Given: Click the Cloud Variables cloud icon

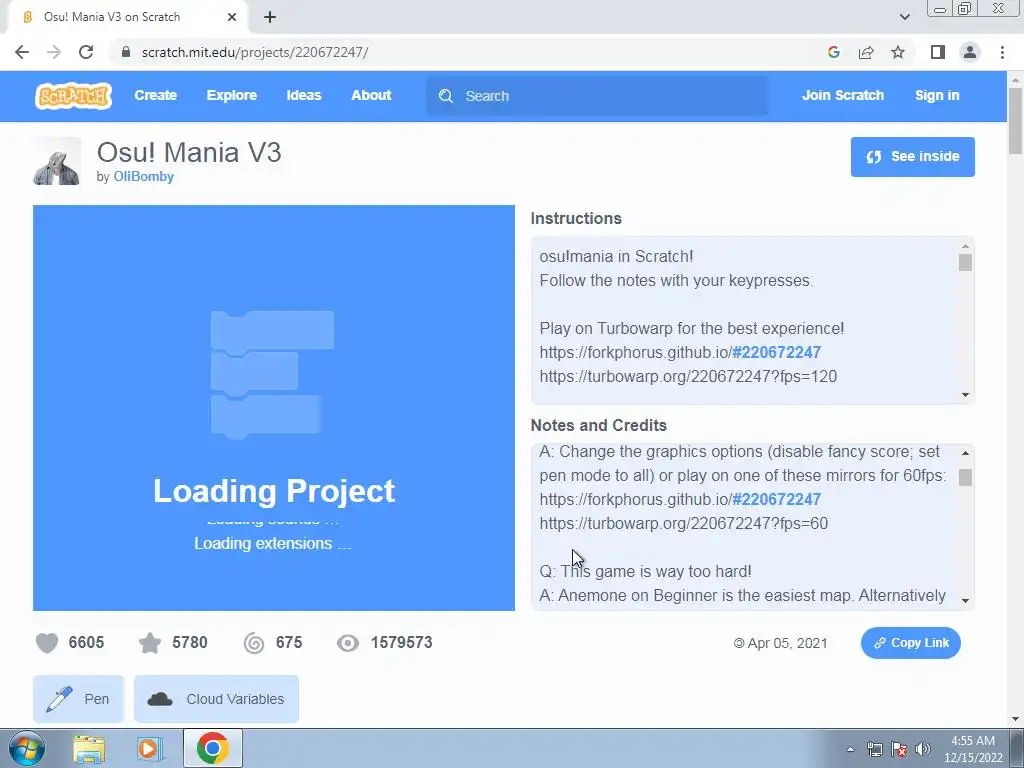Looking at the screenshot, I should (x=160, y=699).
